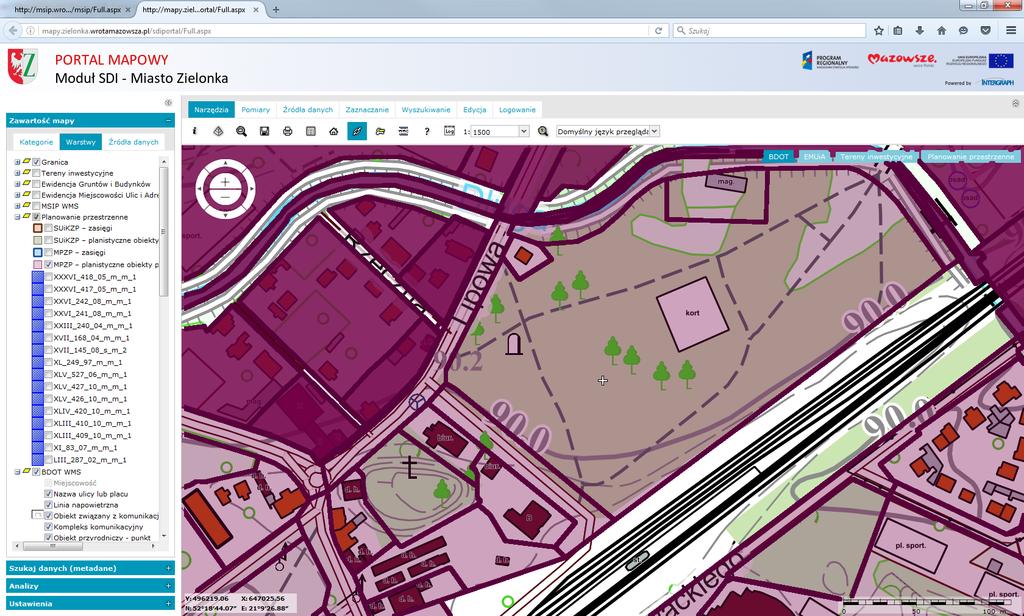Bookmark this page with the star icon
1024x616 pixels.
tap(879, 31)
